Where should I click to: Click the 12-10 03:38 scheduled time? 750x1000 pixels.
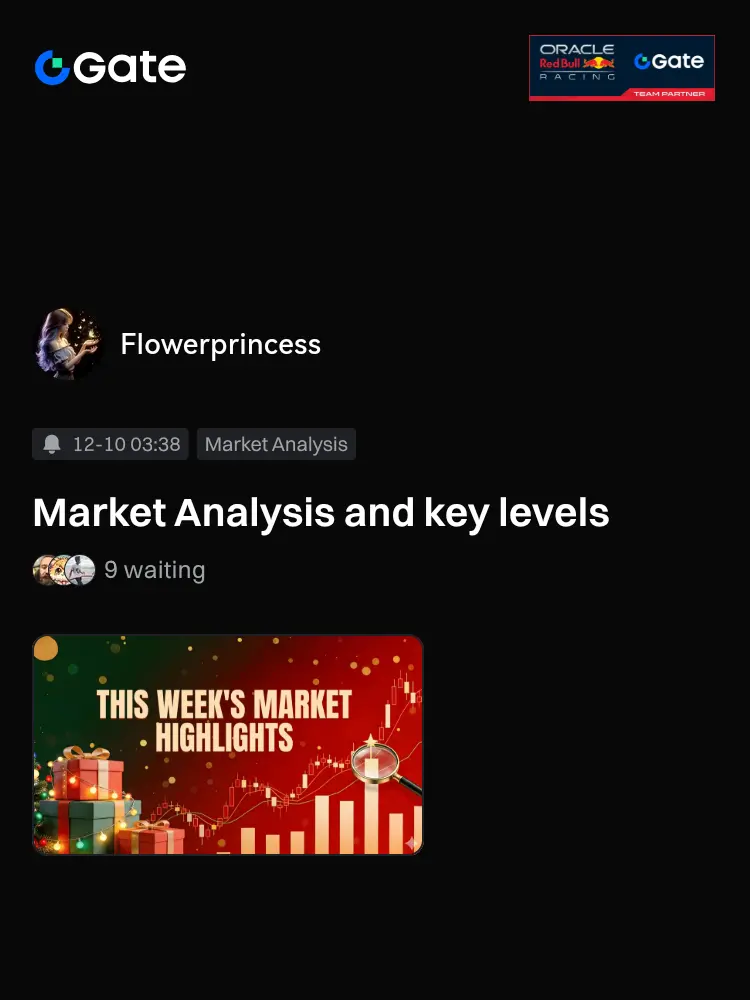click(x=126, y=444)
